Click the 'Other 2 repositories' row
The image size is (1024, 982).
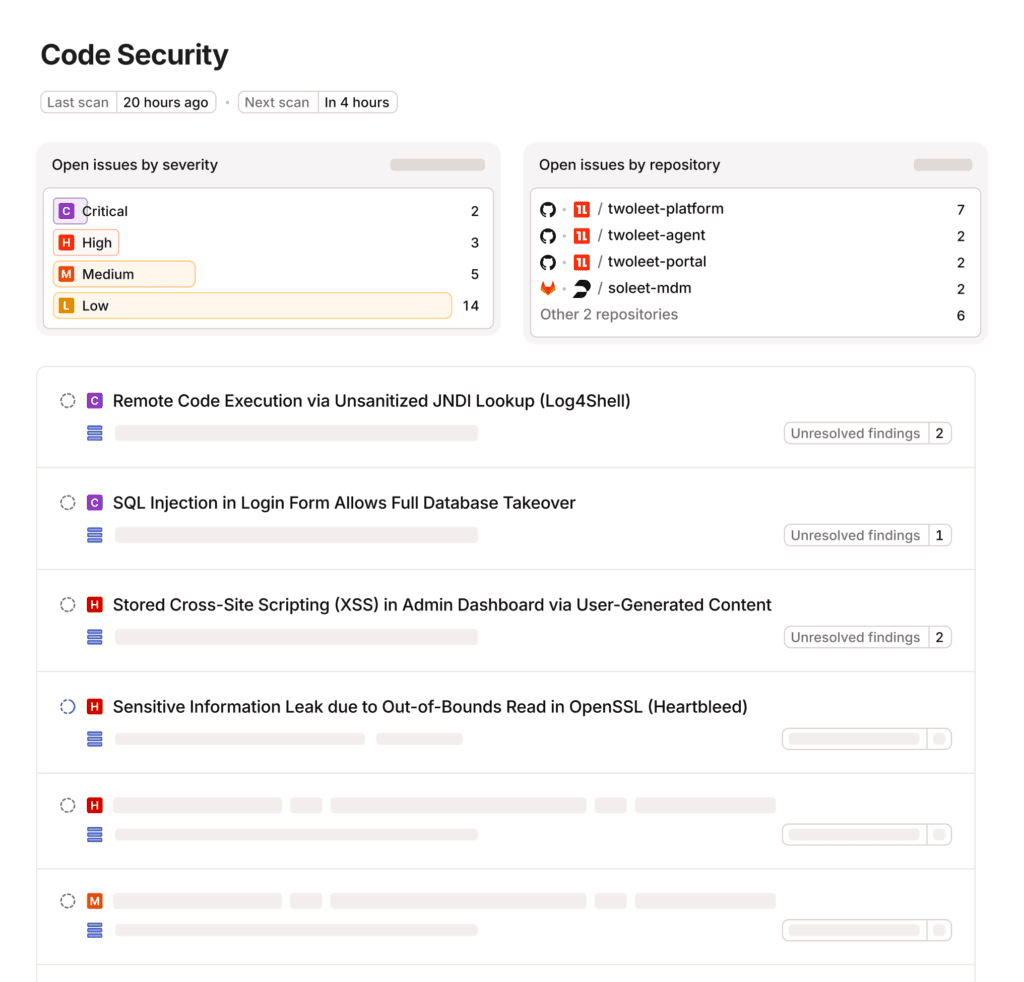click(x=752, y=315)
